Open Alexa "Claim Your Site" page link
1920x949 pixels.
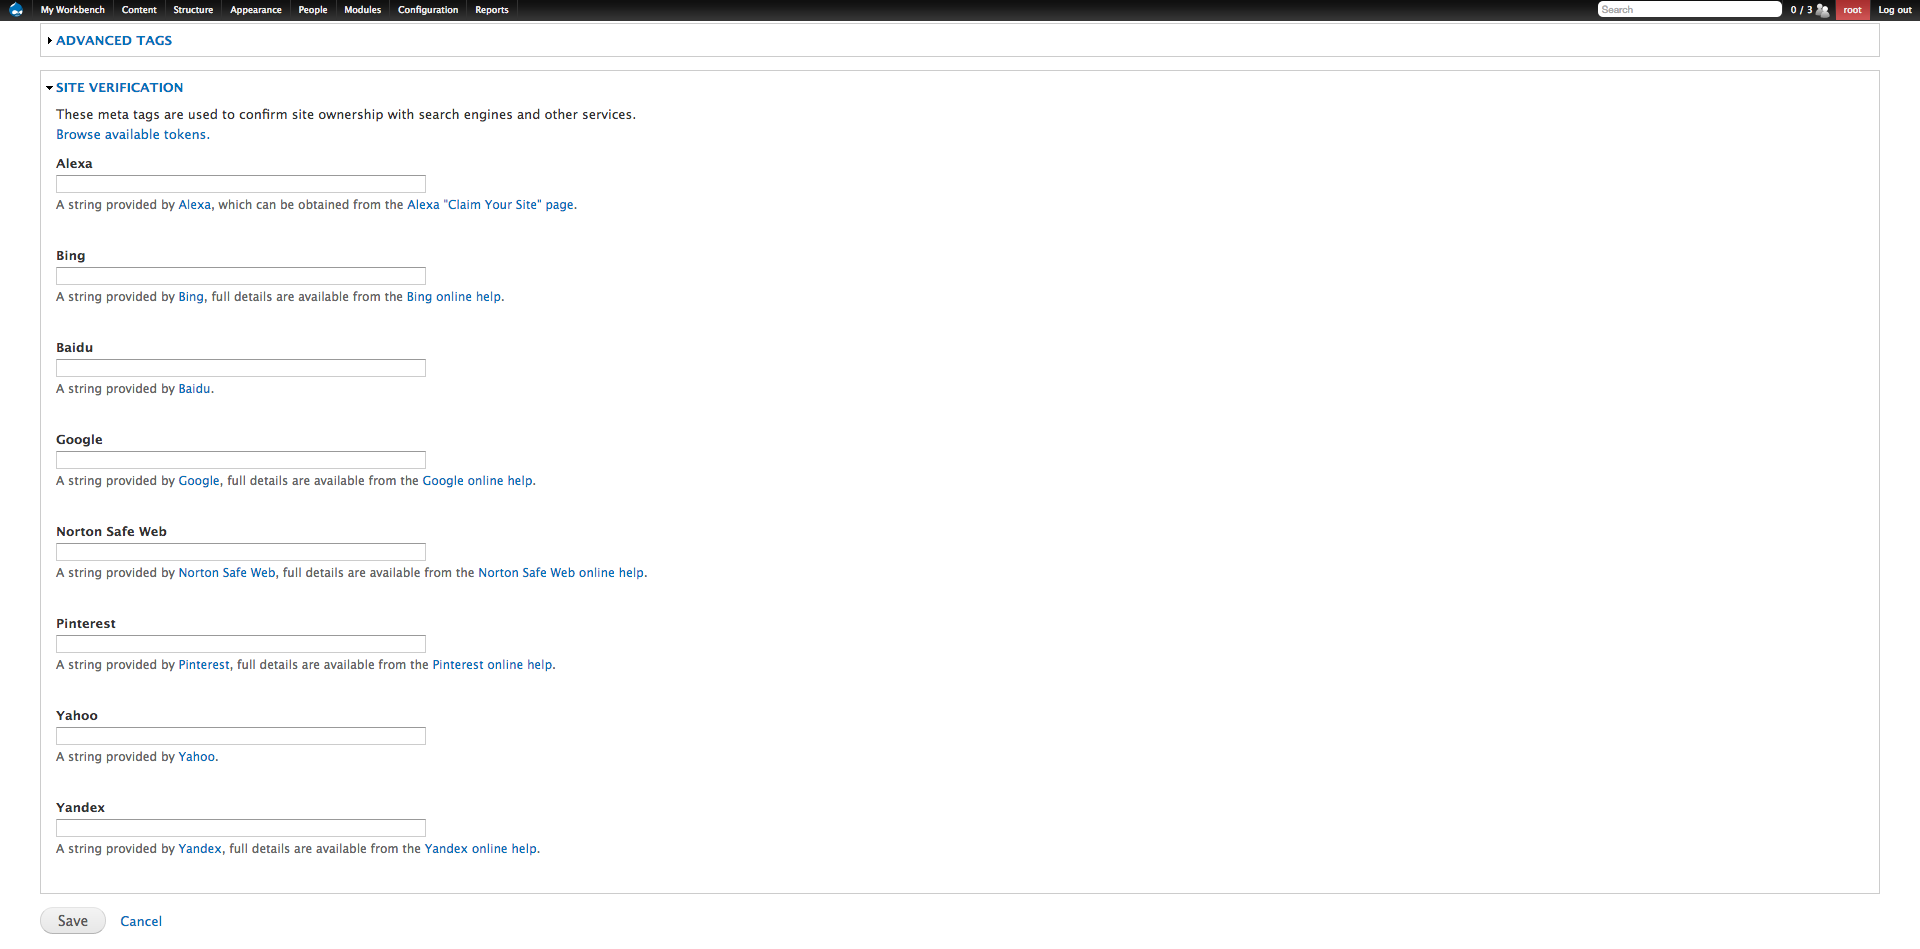pos(491,205)
